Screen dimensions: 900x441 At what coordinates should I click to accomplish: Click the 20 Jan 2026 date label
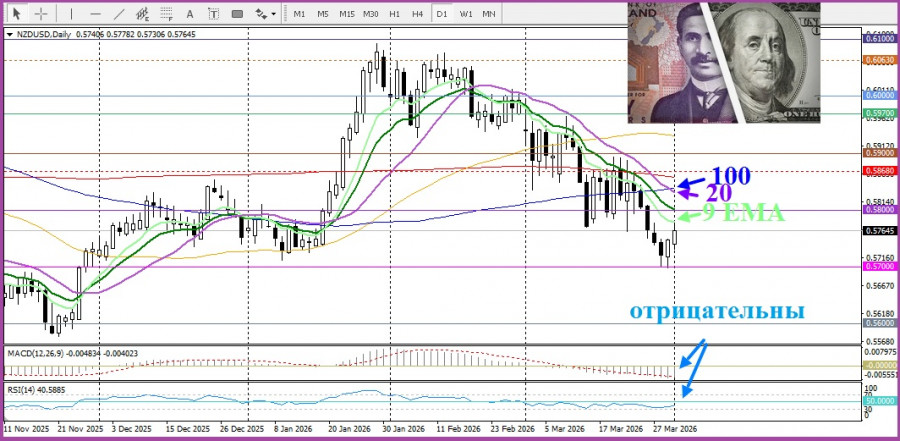coord(350,430)
